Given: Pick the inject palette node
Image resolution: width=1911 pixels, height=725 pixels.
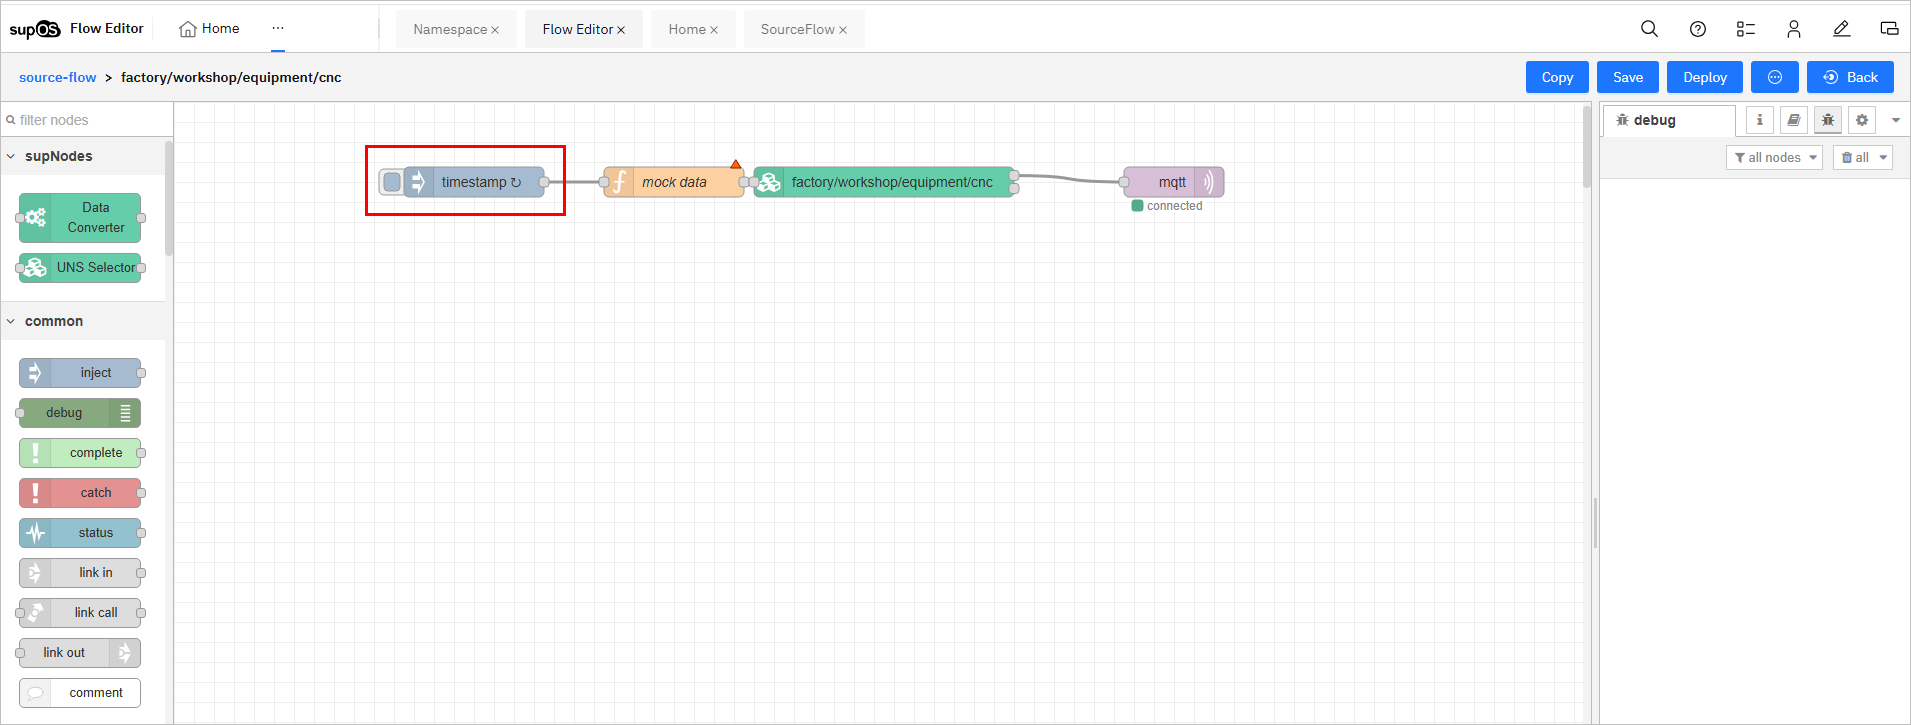Looking at the screenshot, I should click(80, 373).
